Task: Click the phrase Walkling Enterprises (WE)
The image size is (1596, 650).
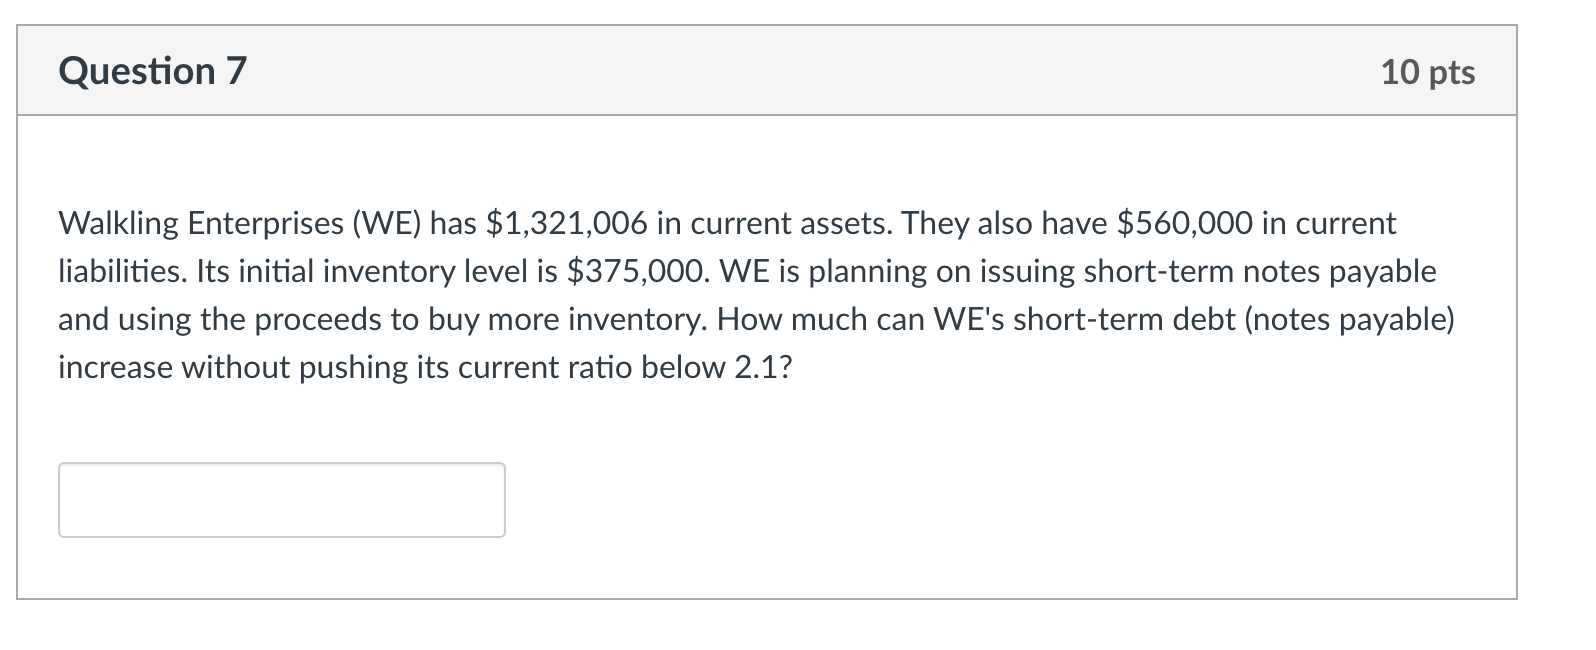Action: coord(233,223)
